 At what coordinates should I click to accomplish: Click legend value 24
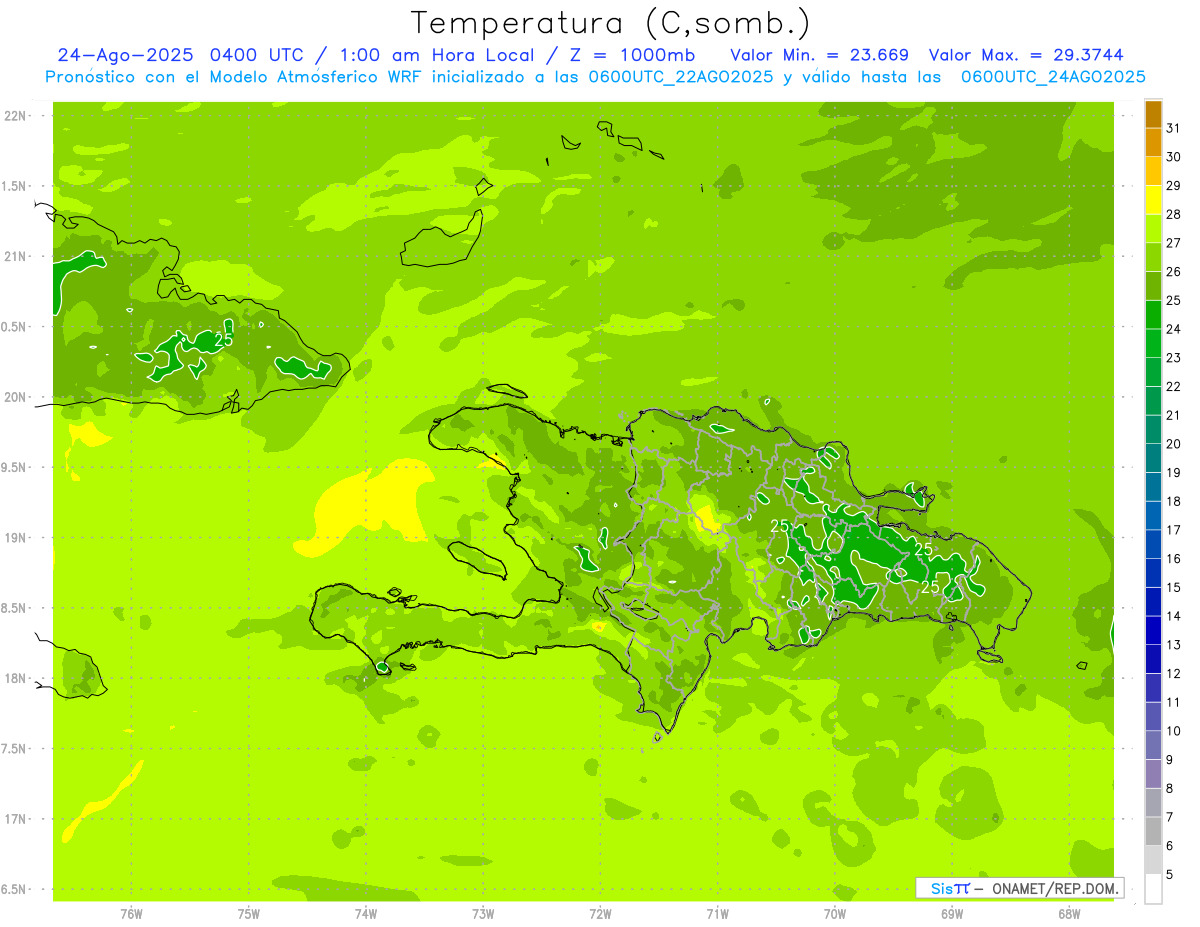pos(1173,329)
